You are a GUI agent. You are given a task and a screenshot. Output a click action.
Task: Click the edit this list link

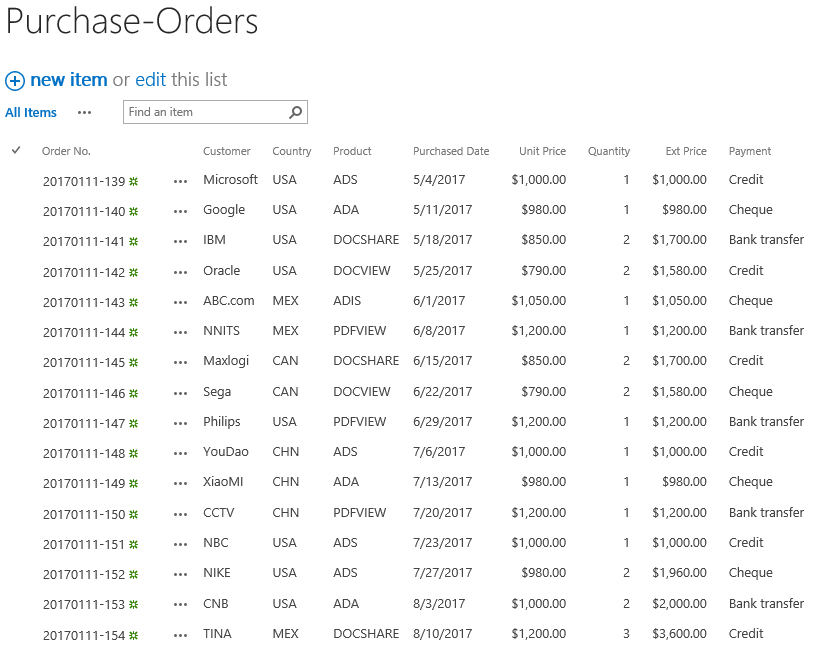151,80
